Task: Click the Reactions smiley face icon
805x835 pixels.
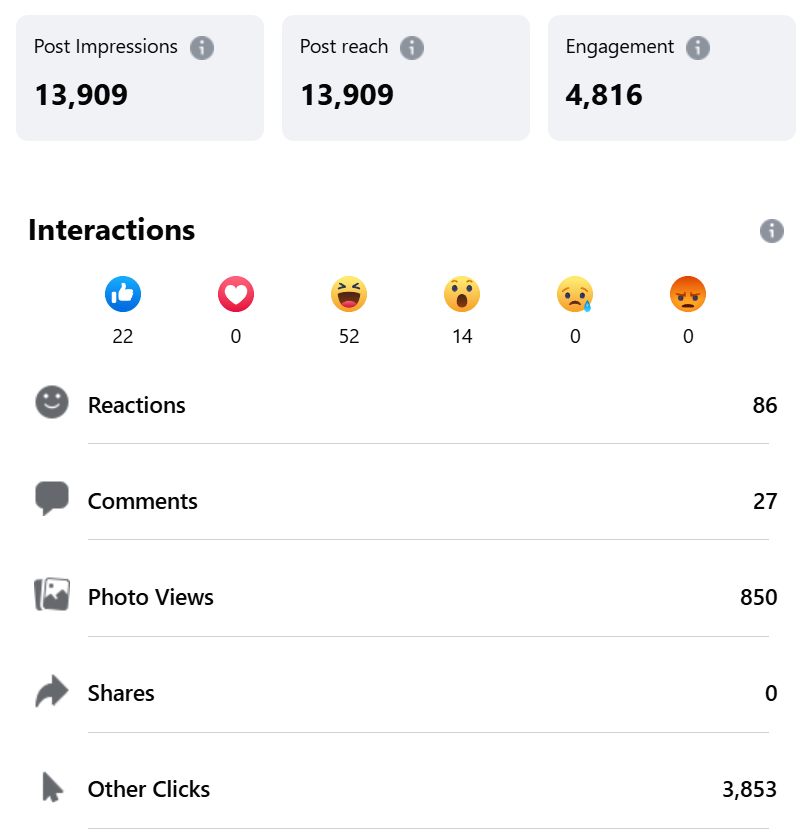Action: [x=52, y=403]
